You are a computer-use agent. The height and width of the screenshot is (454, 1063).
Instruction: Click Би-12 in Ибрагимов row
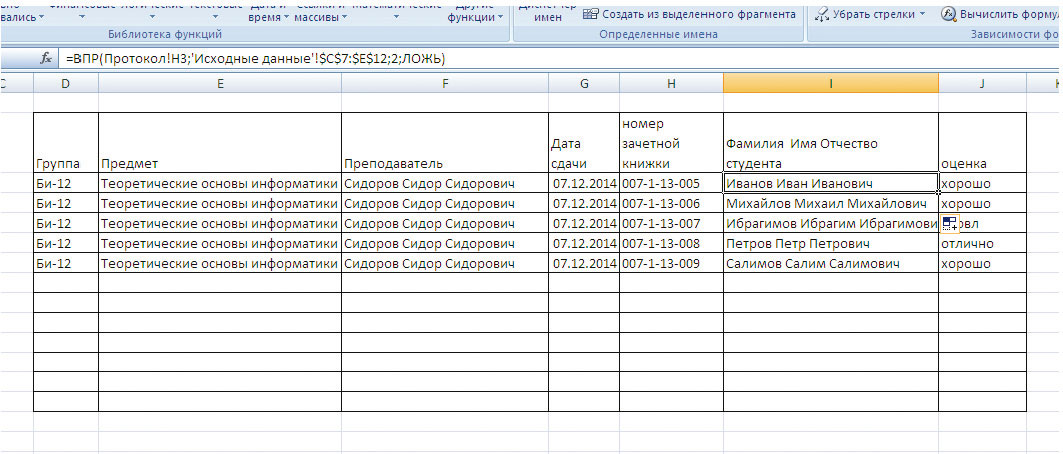coord(66,223)
